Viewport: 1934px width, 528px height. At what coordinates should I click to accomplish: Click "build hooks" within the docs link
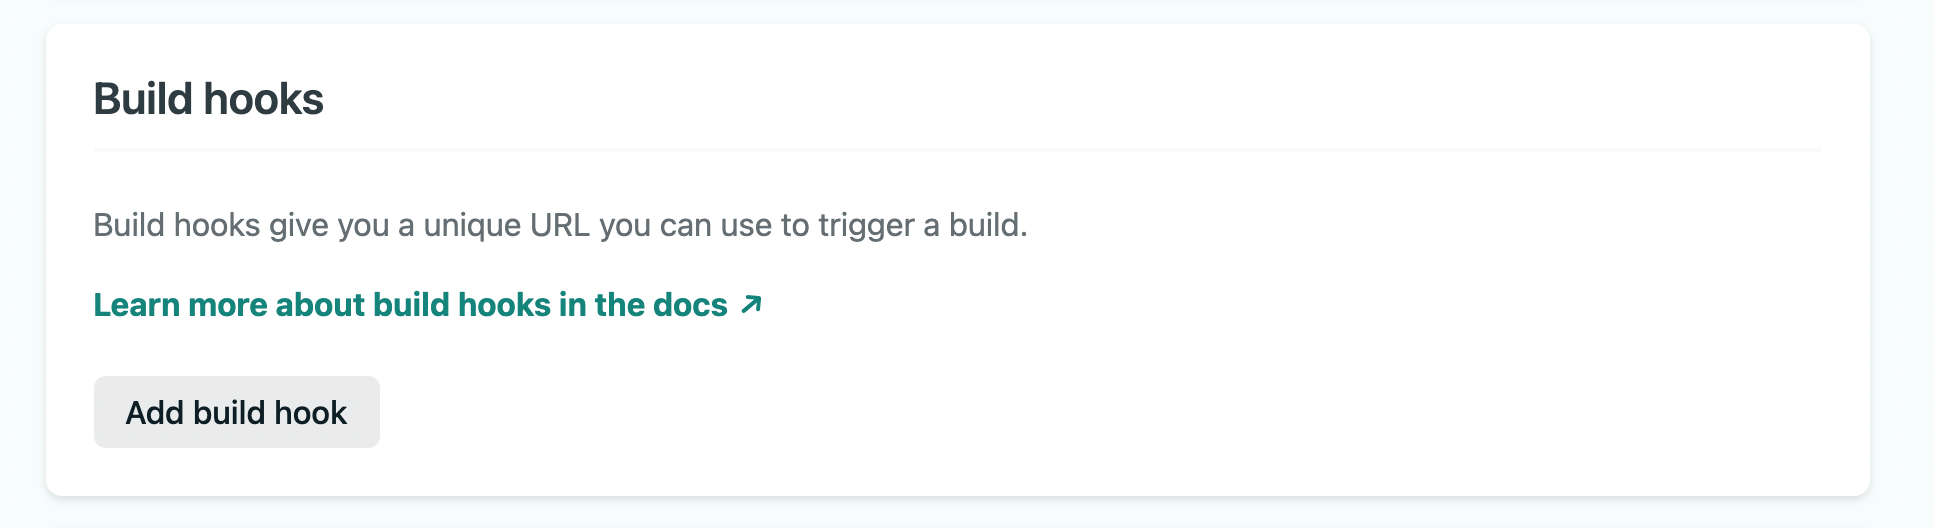462,305
